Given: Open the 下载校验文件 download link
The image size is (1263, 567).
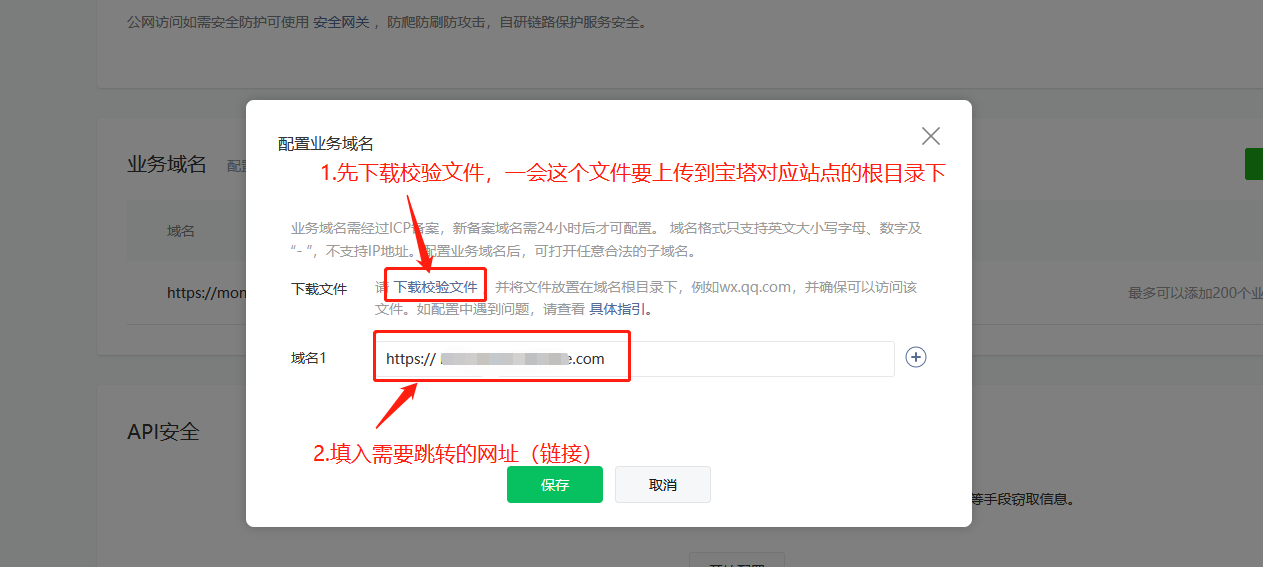Looking at the screenshot, I should click(x=435, y=287).
